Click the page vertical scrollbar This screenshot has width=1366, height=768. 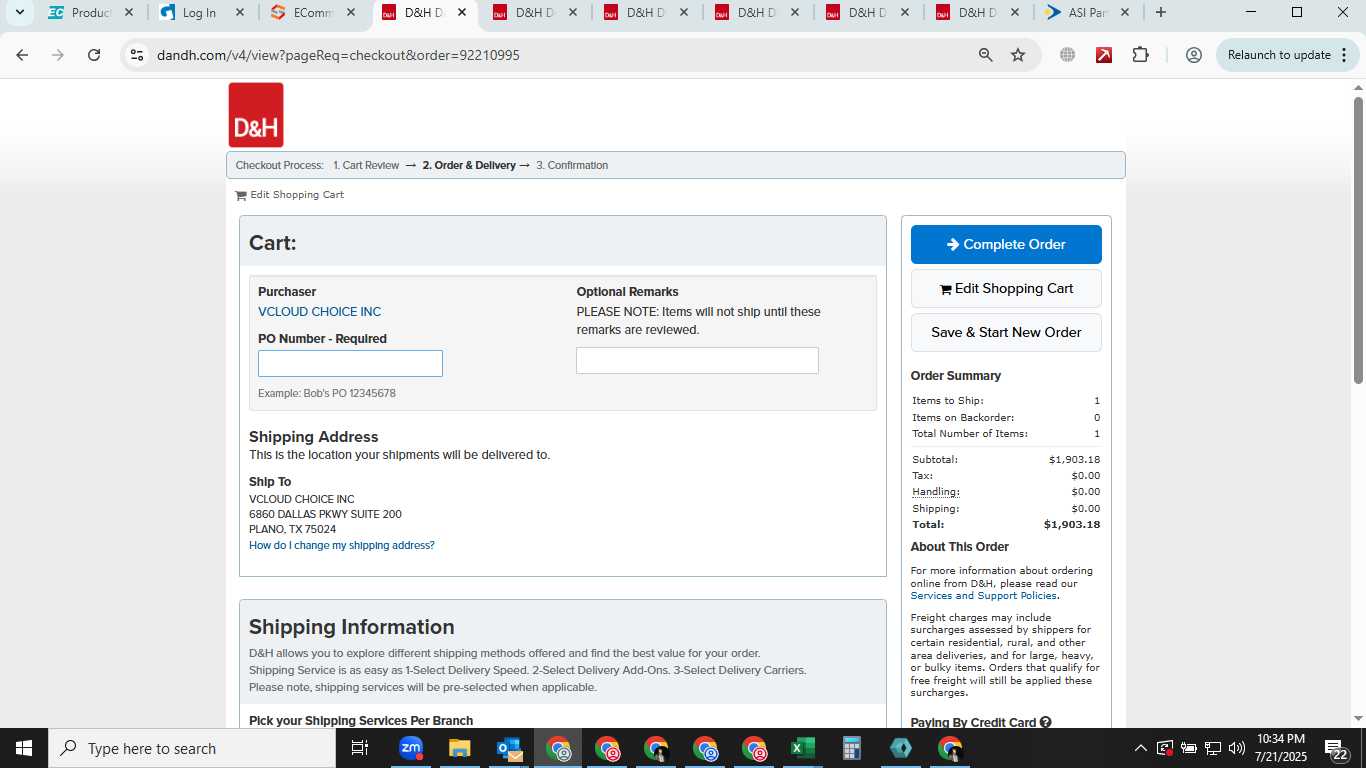[1358, 240]
